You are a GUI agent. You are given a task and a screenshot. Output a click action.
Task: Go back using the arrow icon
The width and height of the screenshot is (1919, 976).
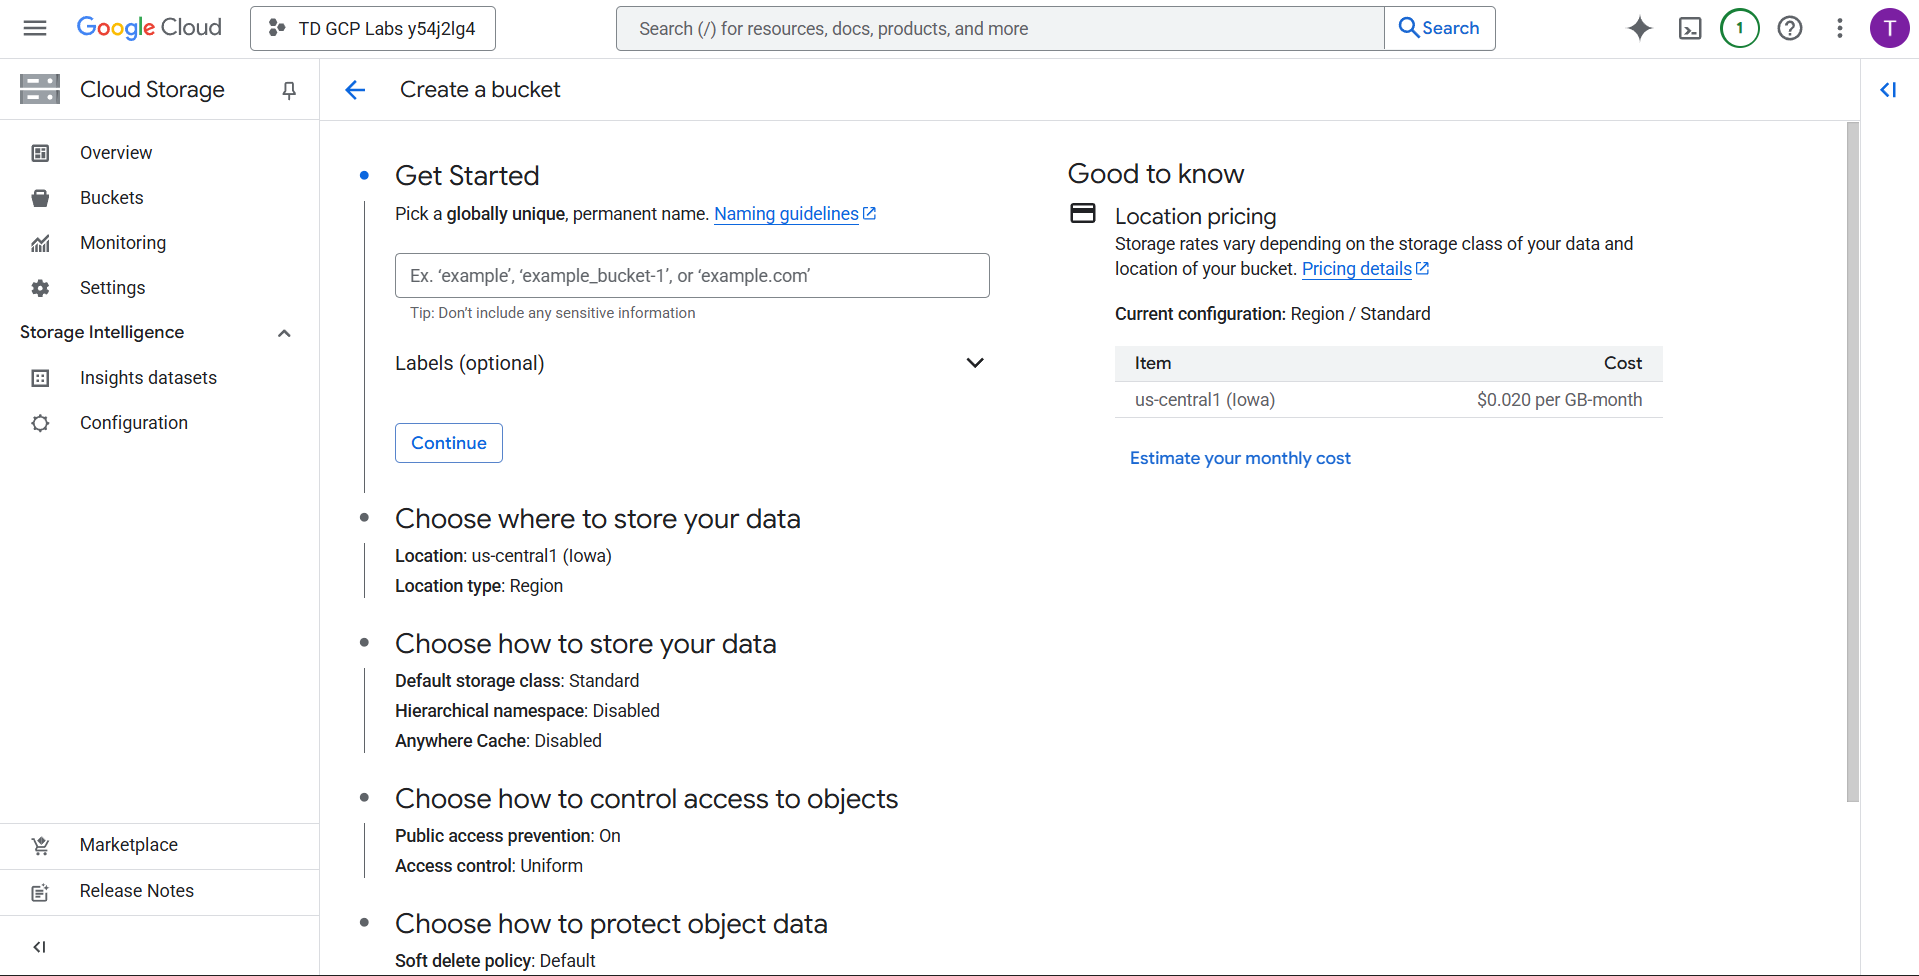tap(355, 90)
